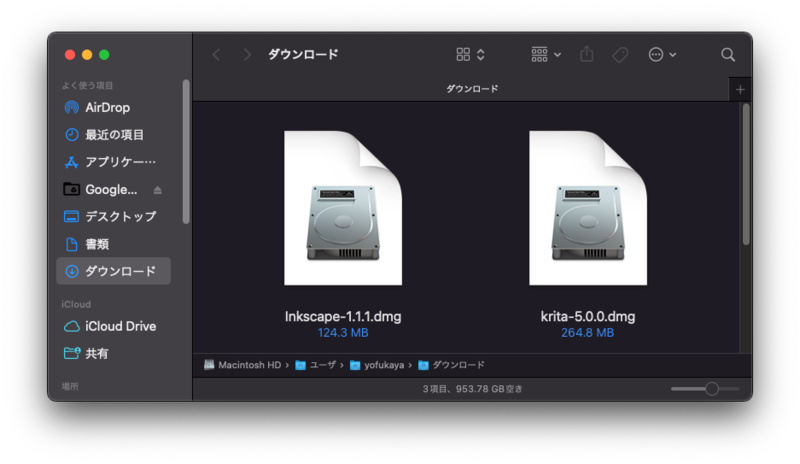Image resolution: width=800 pixels, height=464 pixels.
Task: Click the status text 3項目、953.78 GB空き
Action: 472,389
